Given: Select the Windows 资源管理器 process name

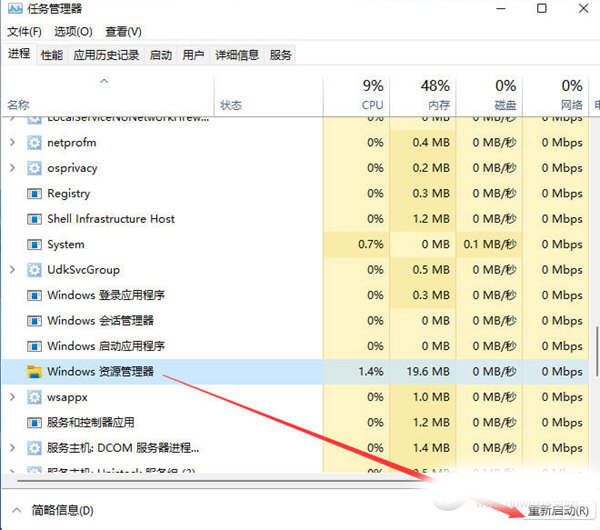Looking at the screenshot, I should pos(100,371).
